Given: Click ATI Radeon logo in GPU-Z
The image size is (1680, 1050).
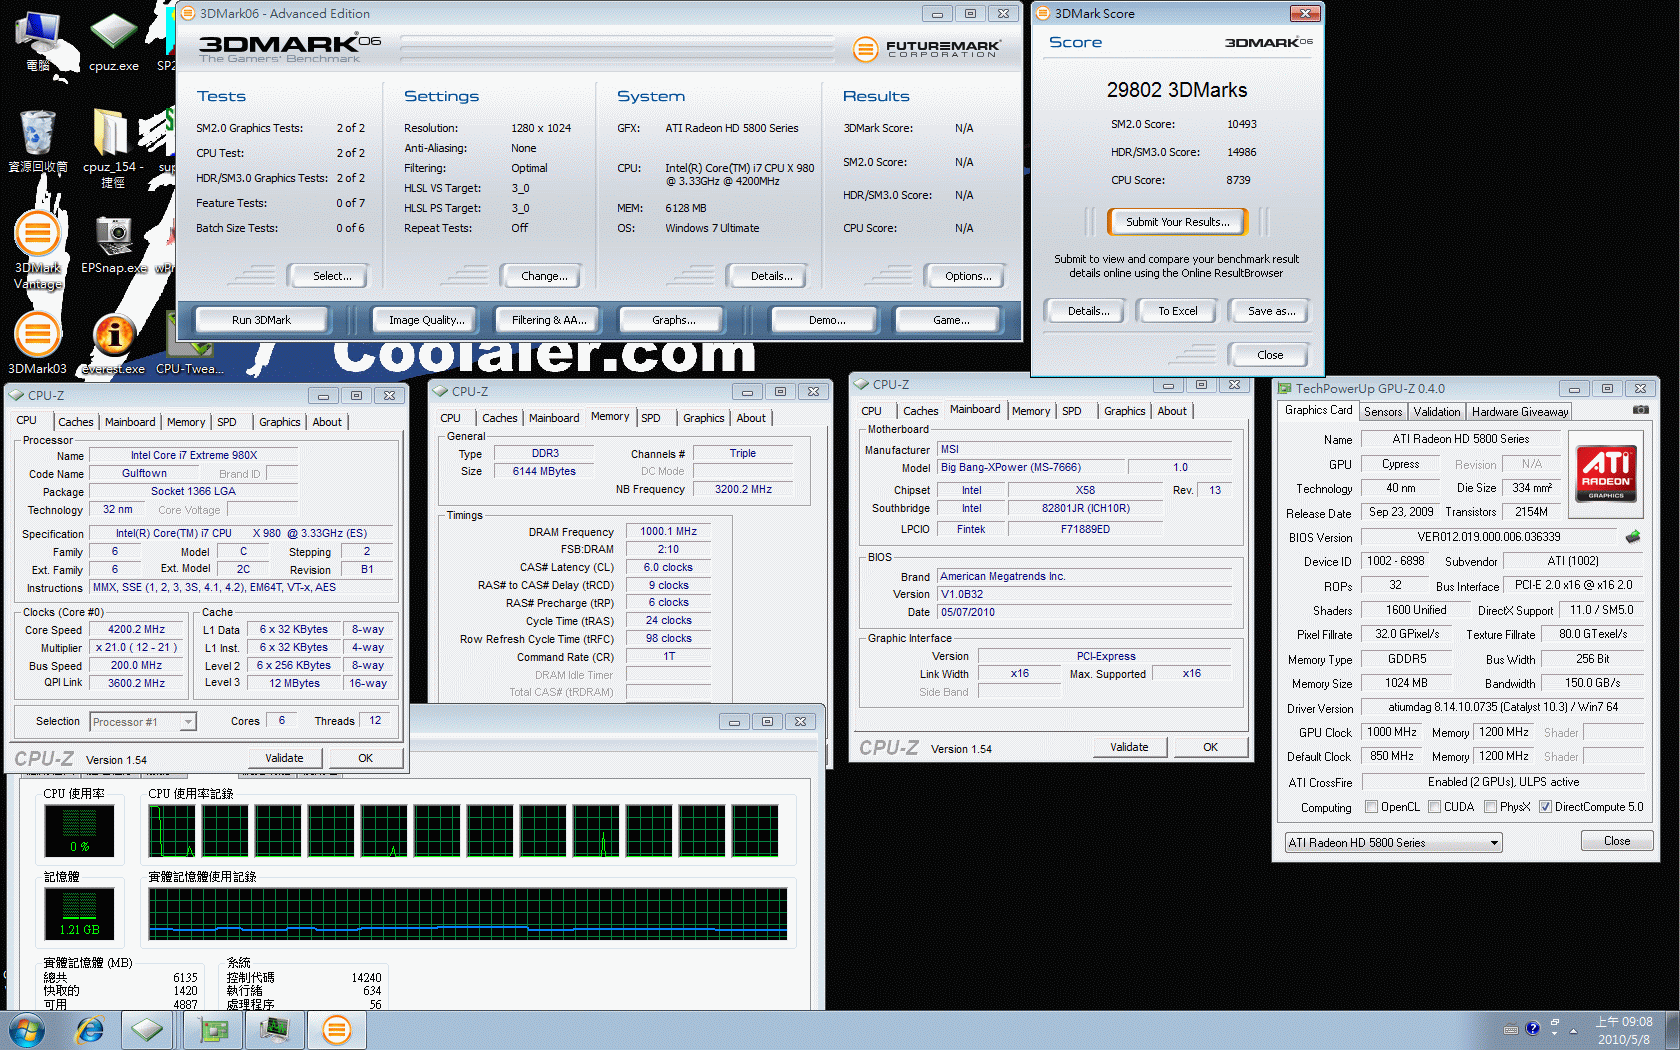Looking at the screenshot, I should click(x=1606, y=474).
